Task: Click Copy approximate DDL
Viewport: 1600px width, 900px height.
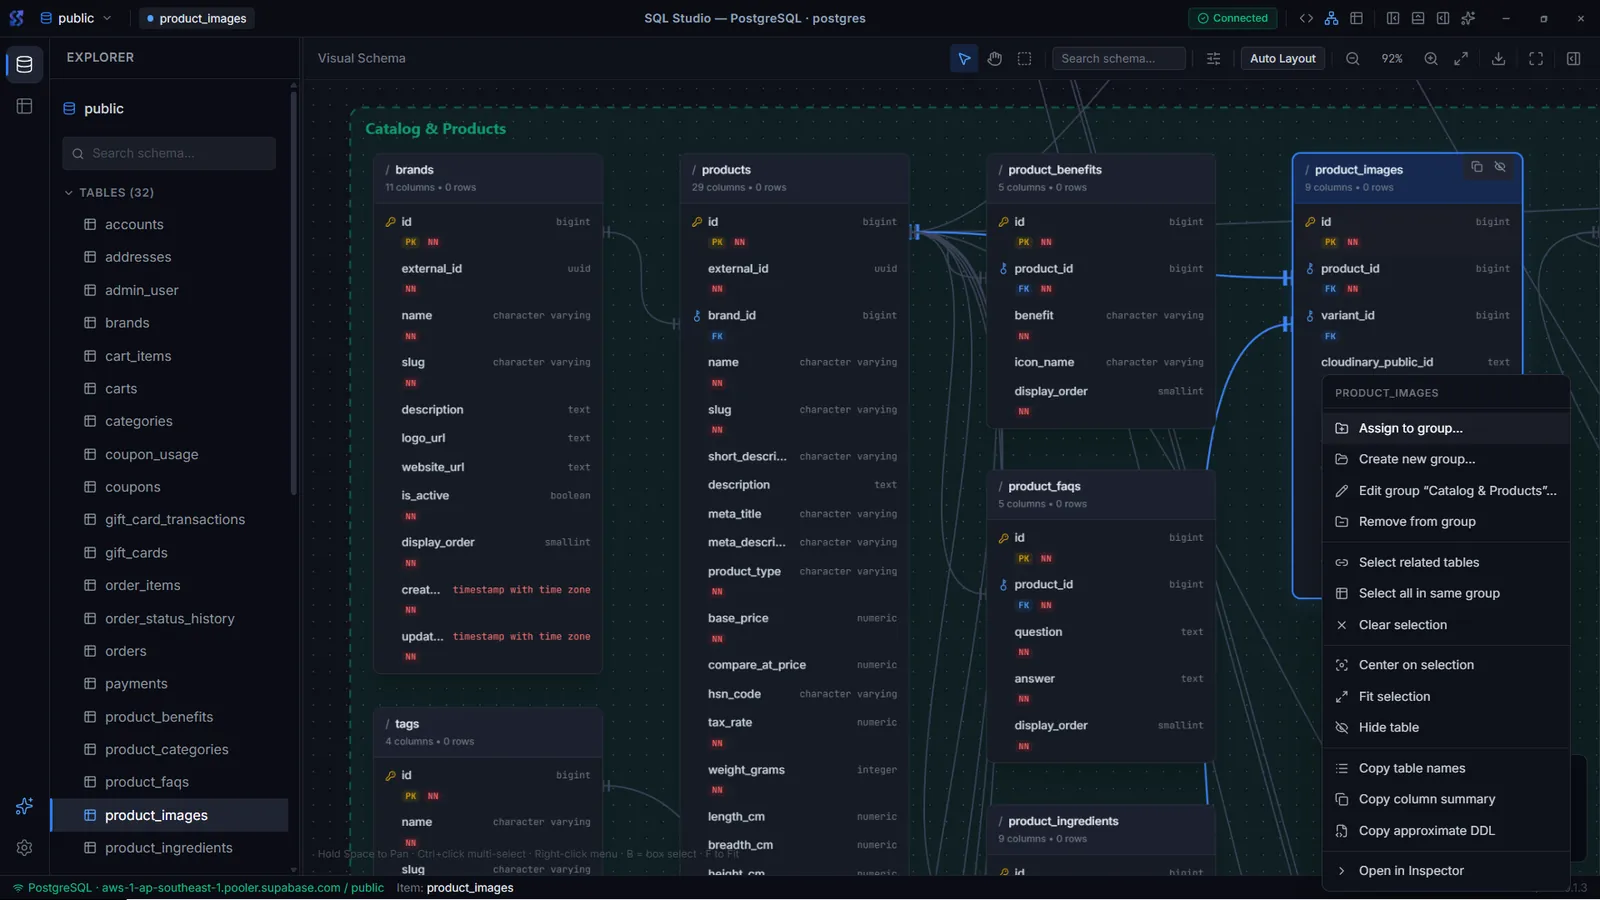Action: click(x=1446, y=831)
